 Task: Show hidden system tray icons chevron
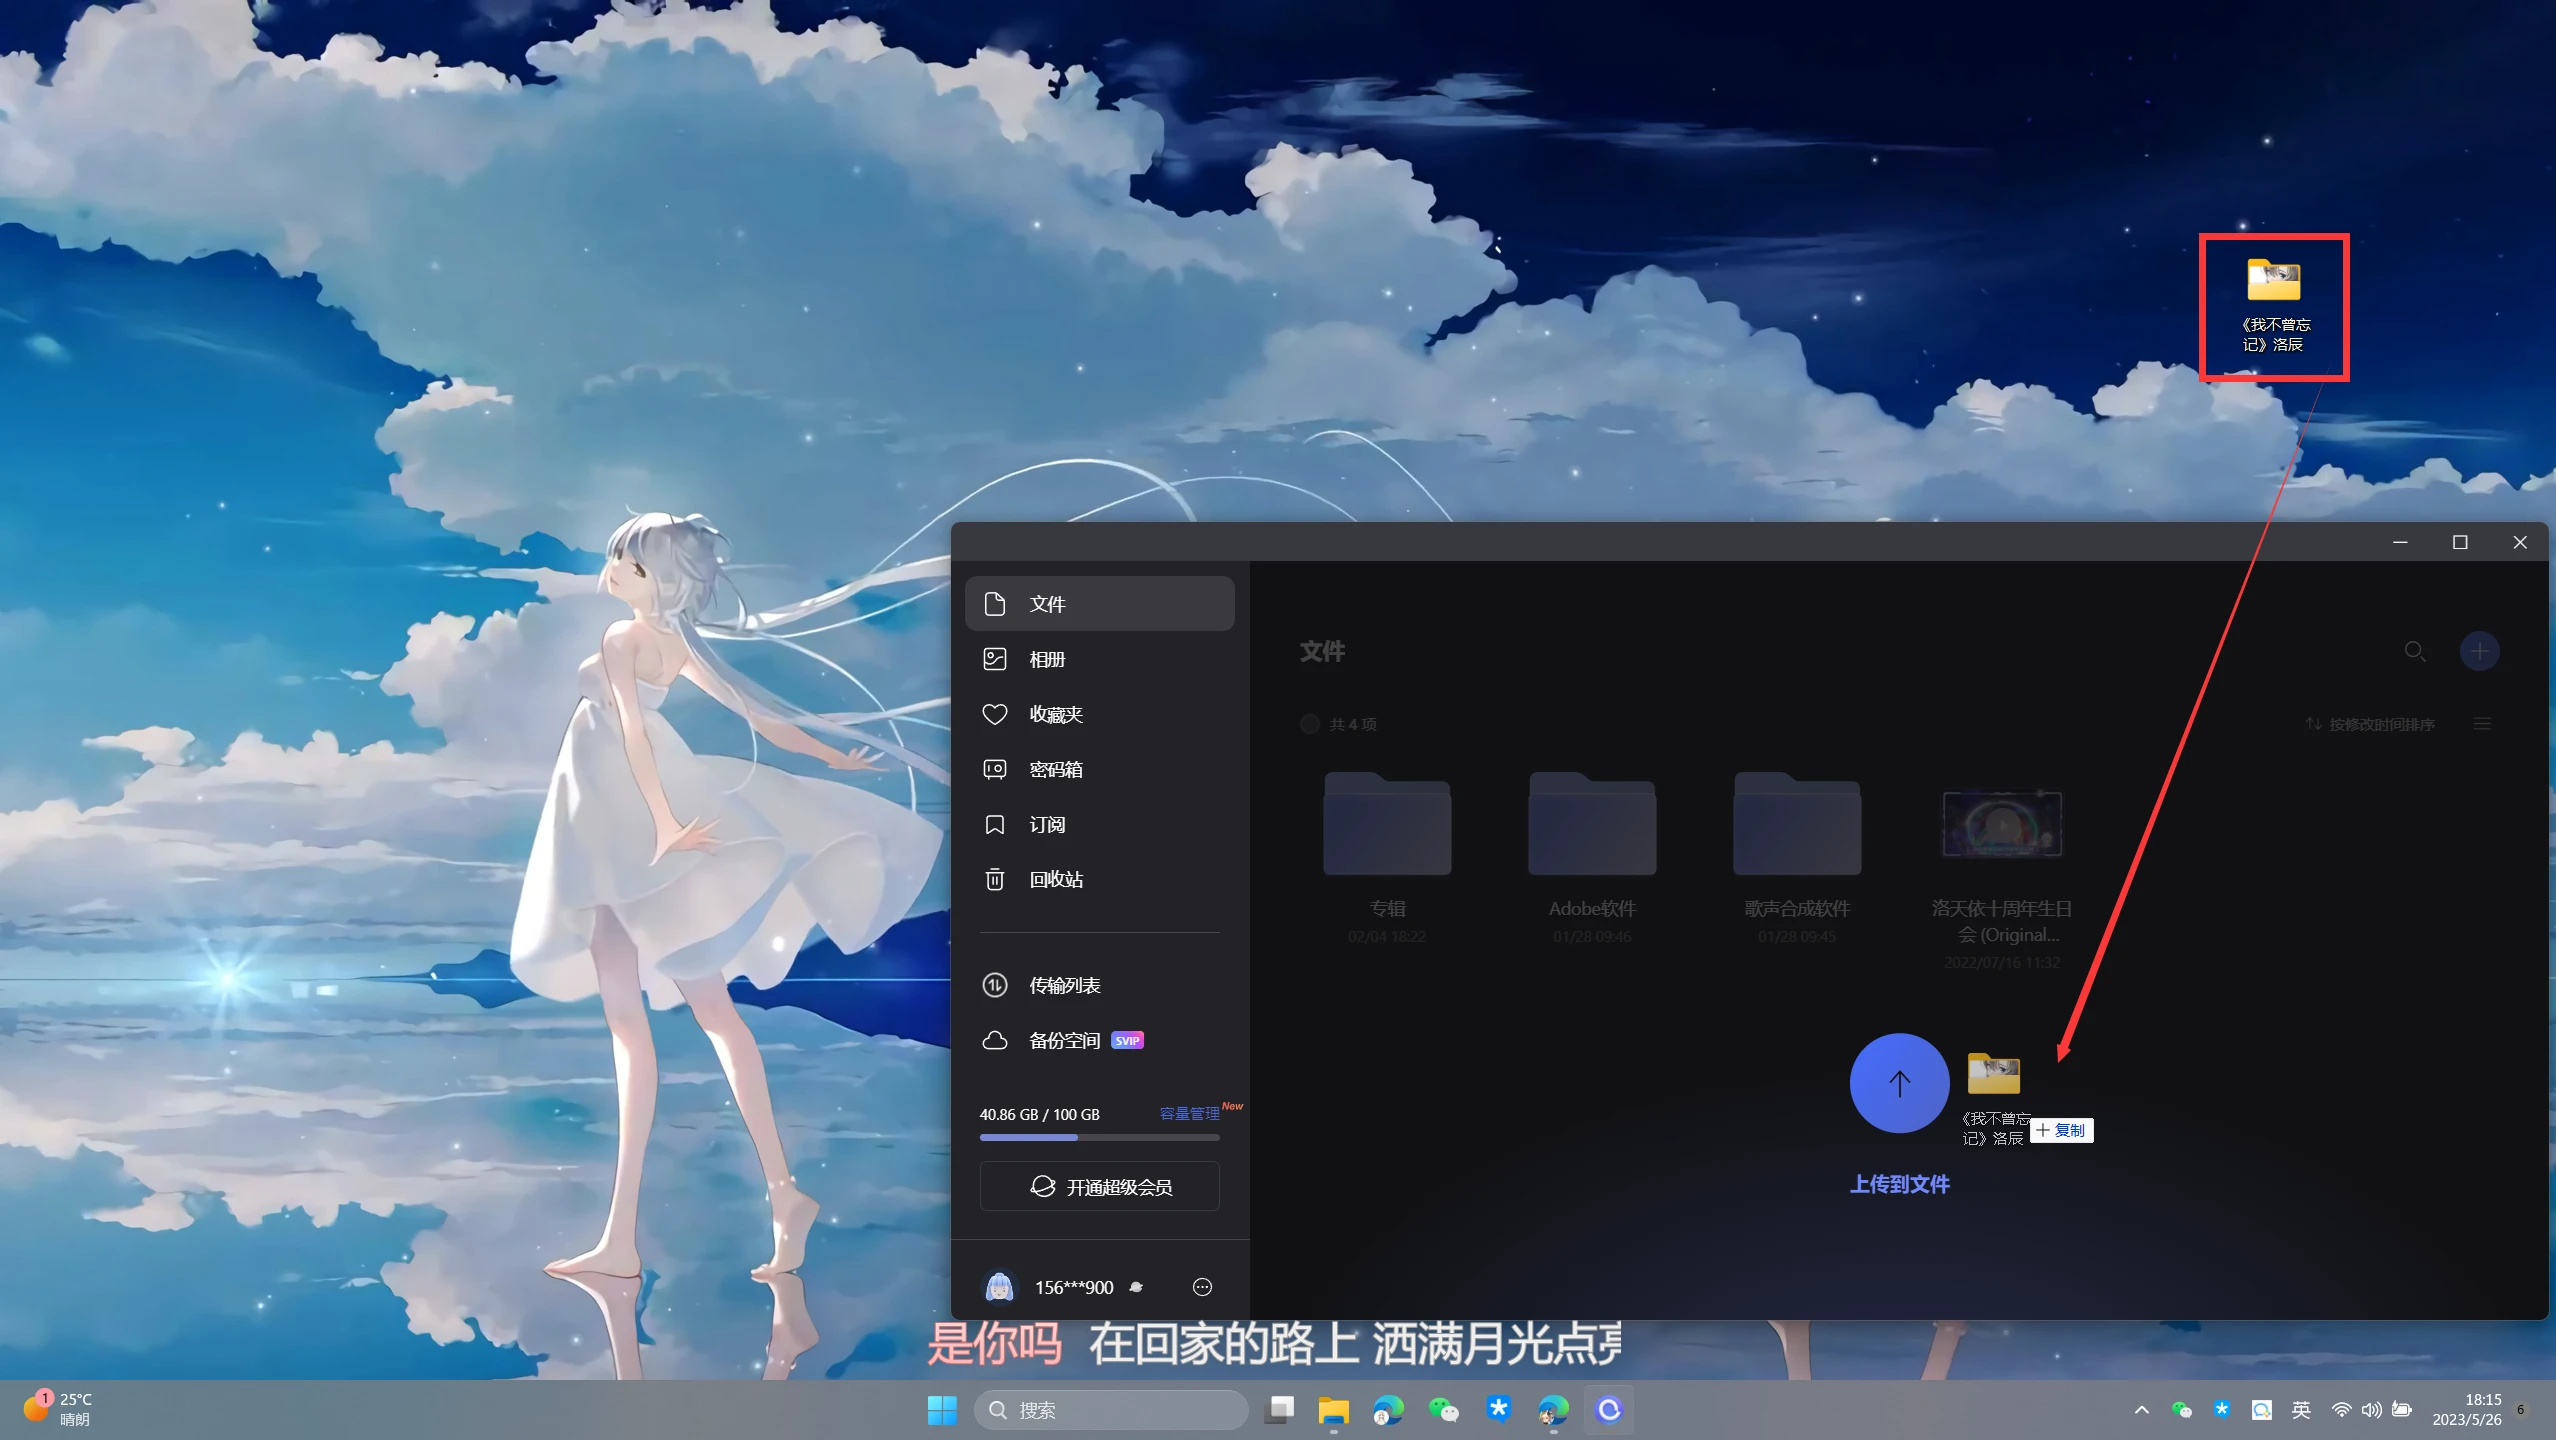pos(2141,1410)
